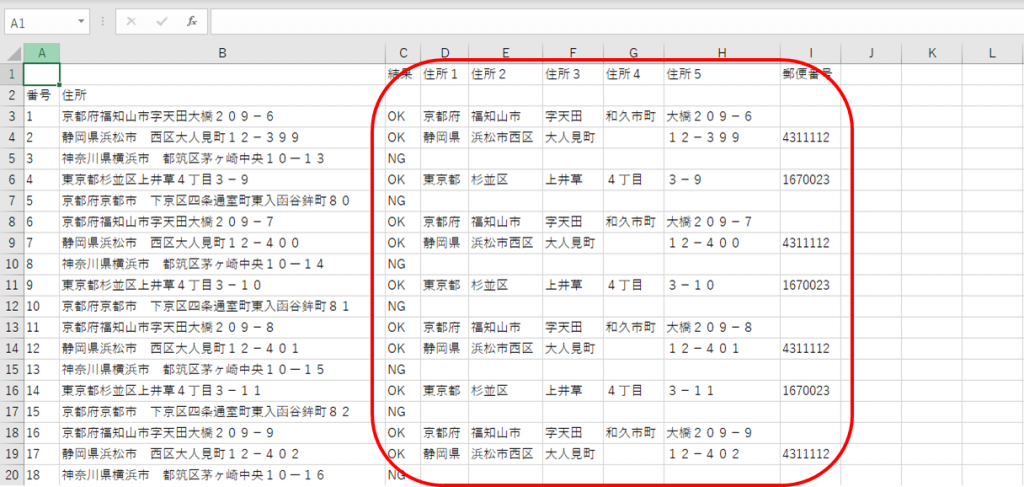
Task: Click '４丁目' cell in row 6
Action: tap(633, 180)
